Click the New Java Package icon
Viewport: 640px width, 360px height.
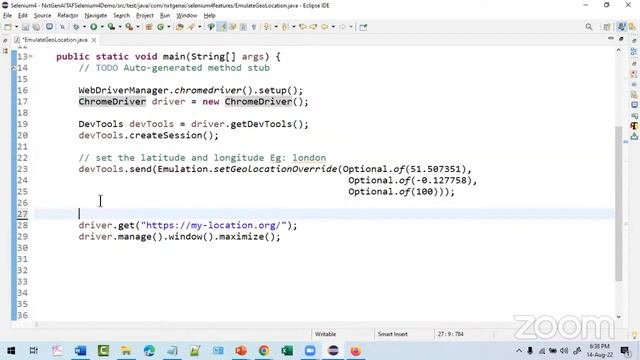149,27
